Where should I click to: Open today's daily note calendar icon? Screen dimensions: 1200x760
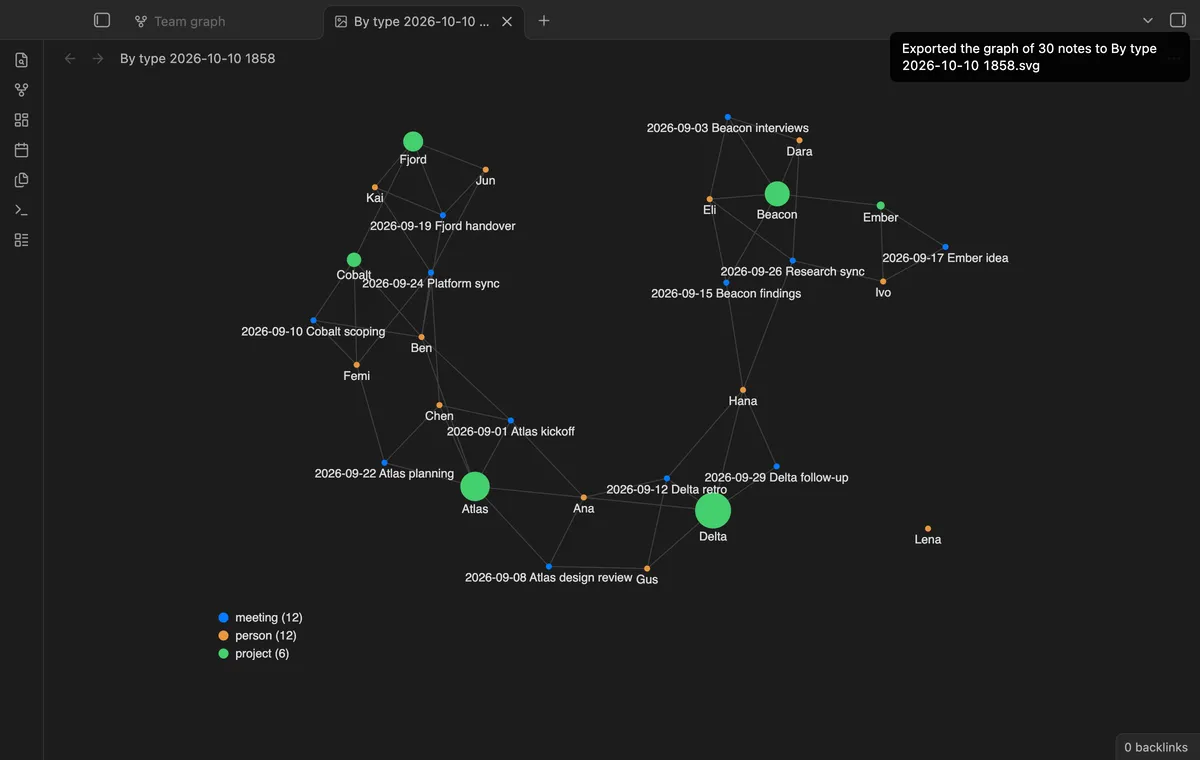[x=22, y=150]
